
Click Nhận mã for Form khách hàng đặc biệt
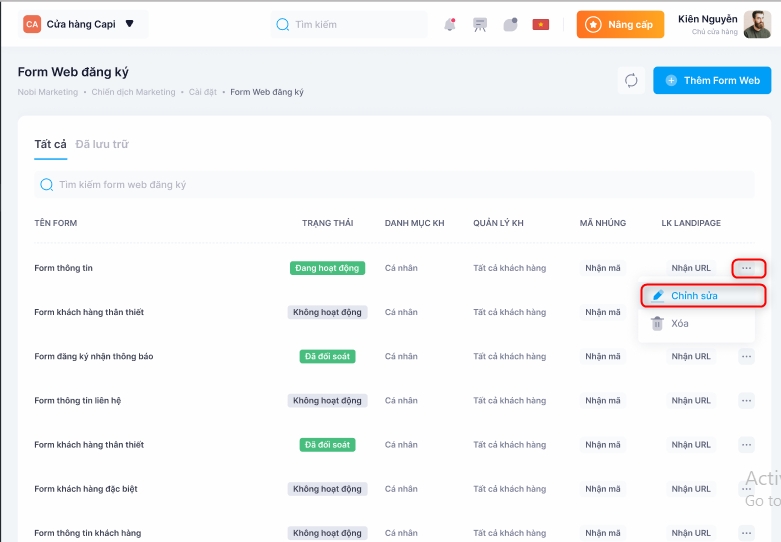pos(603,489)
